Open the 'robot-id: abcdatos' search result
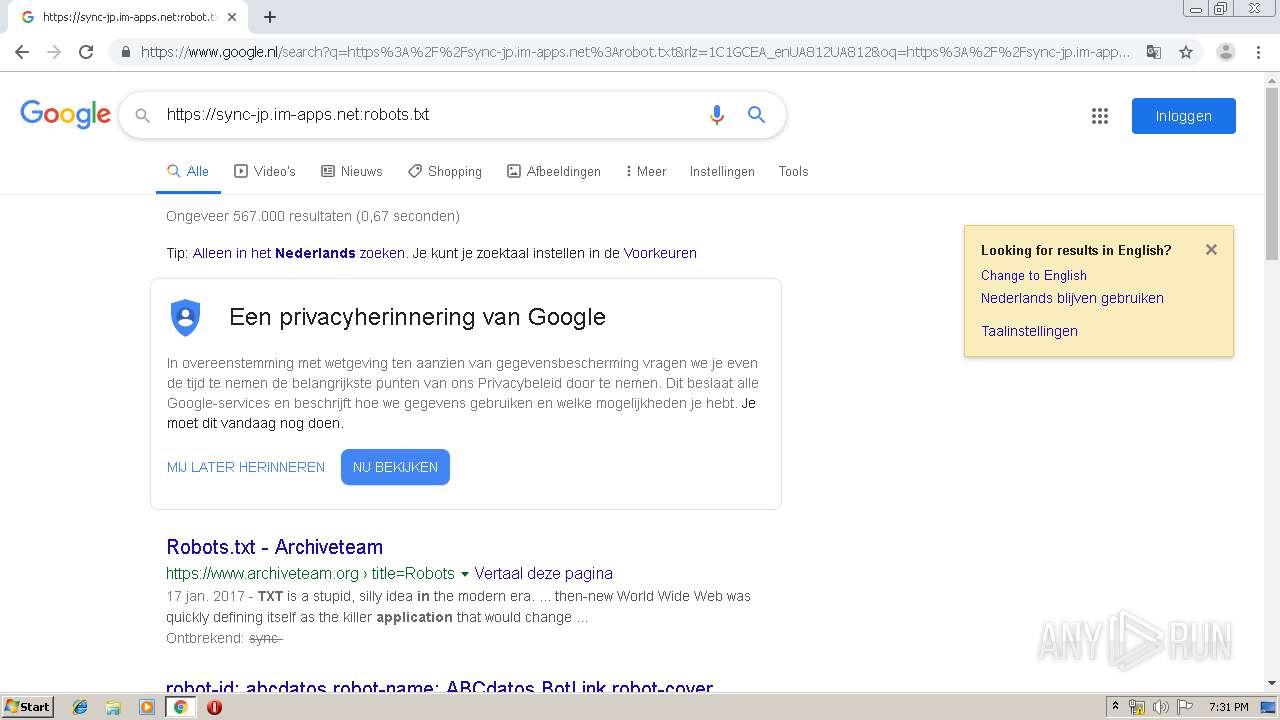 click(439, 687)
